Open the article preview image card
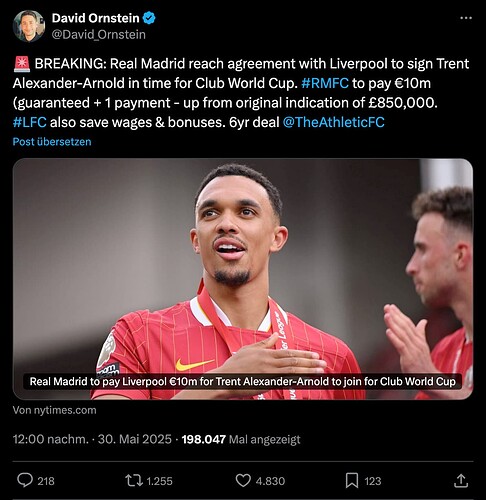This screenshot has width=486, height=500. 243,279
